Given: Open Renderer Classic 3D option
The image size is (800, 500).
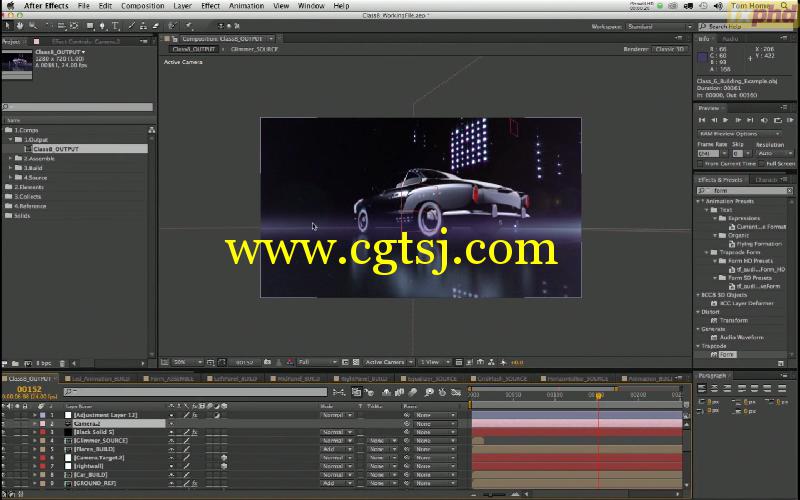Looking at the screenshot, I should (x=670, y=49).
